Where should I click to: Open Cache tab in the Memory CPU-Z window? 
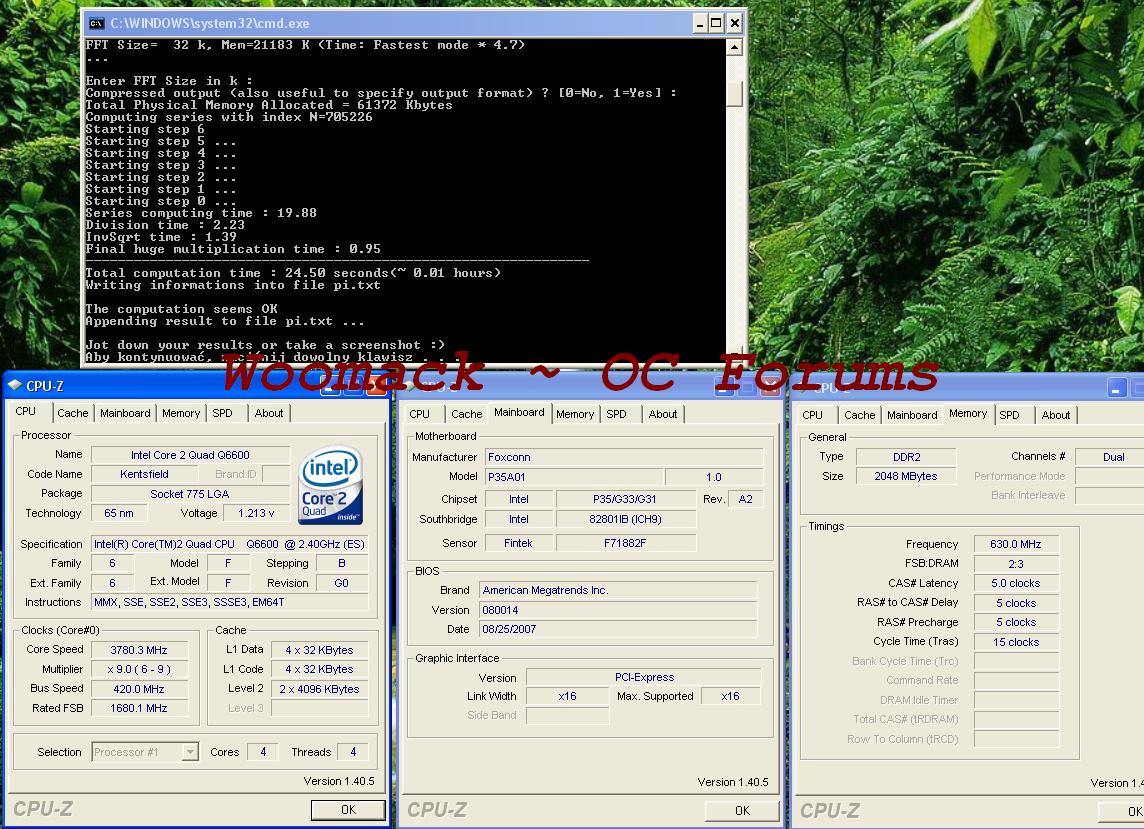[859, 414]
